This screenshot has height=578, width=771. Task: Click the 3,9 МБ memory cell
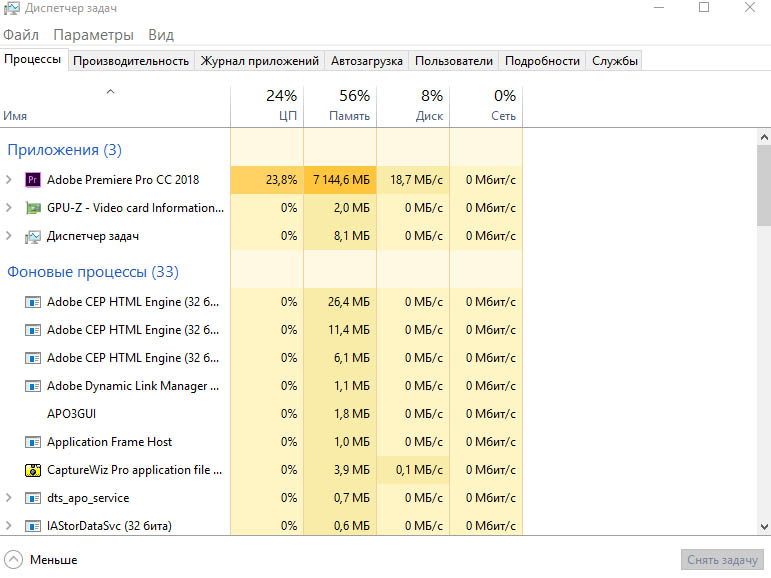click(x=340, y=470)
